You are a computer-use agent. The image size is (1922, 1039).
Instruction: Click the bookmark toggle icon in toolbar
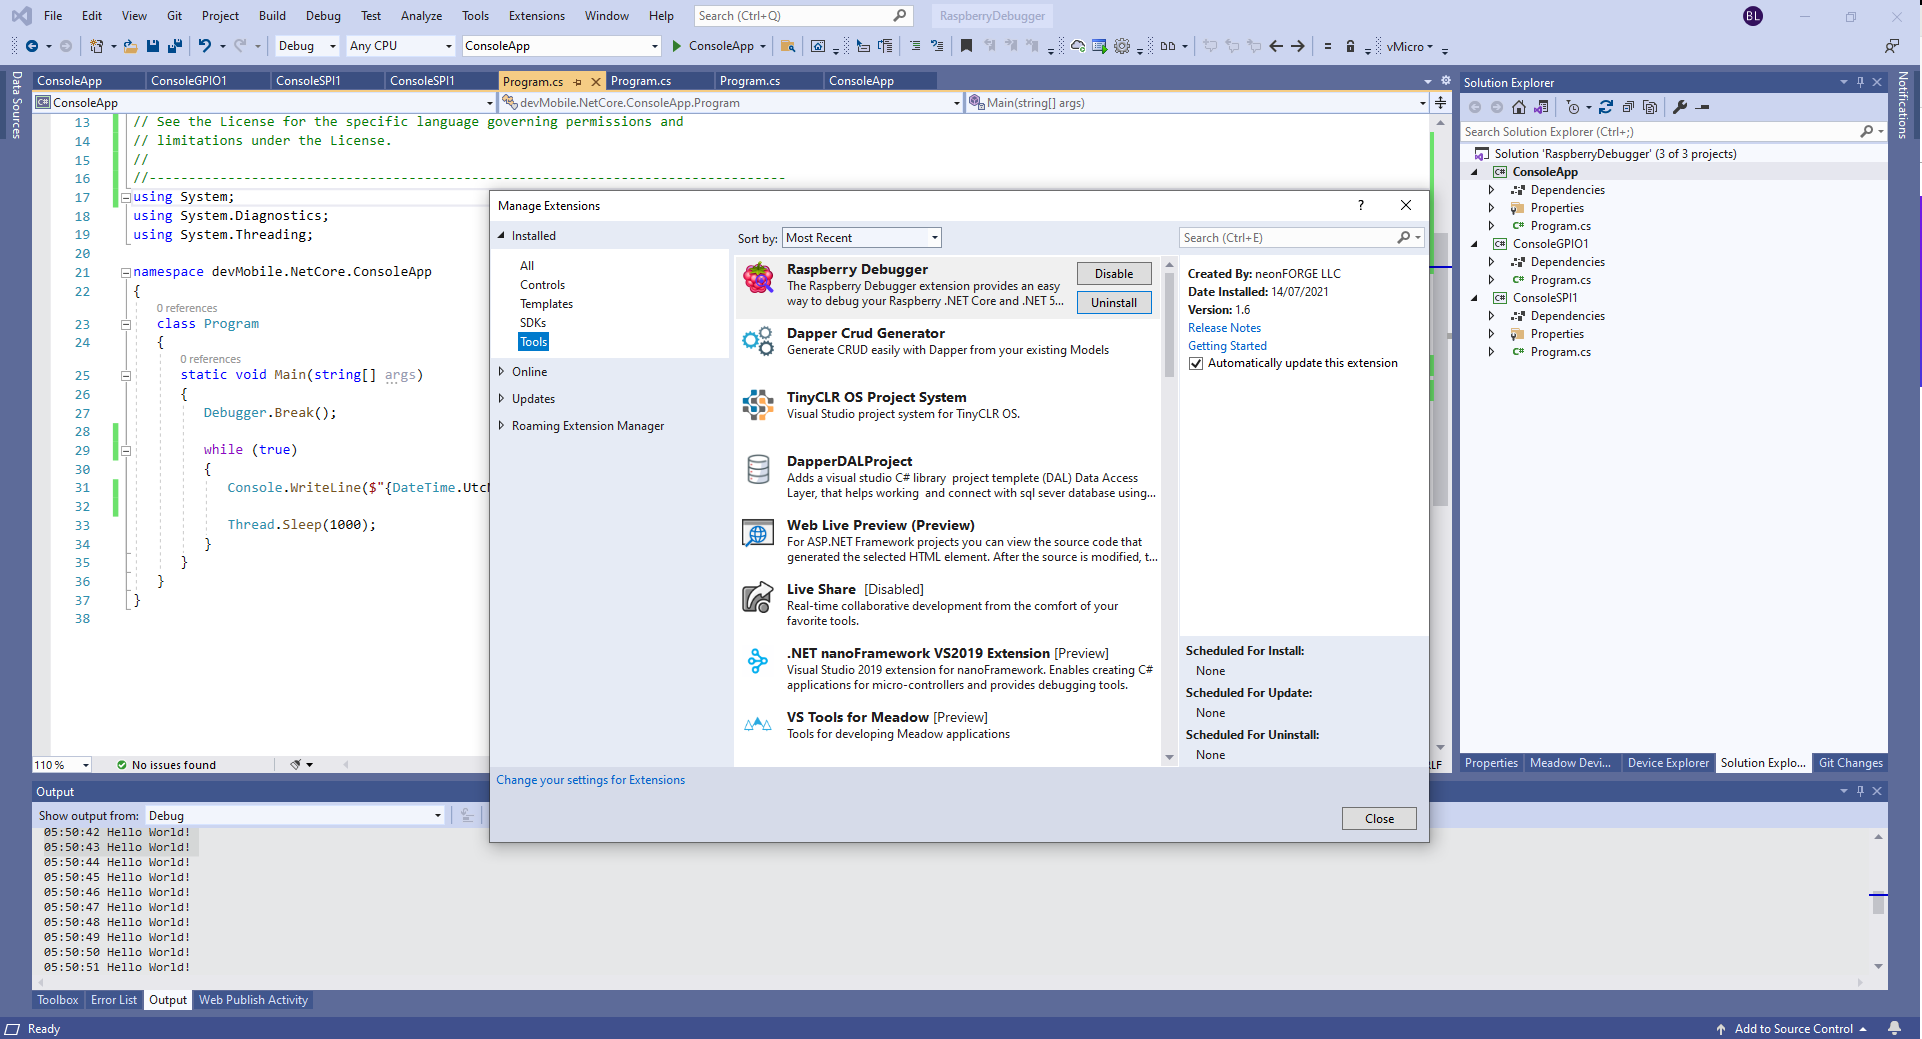coord(966,46)
